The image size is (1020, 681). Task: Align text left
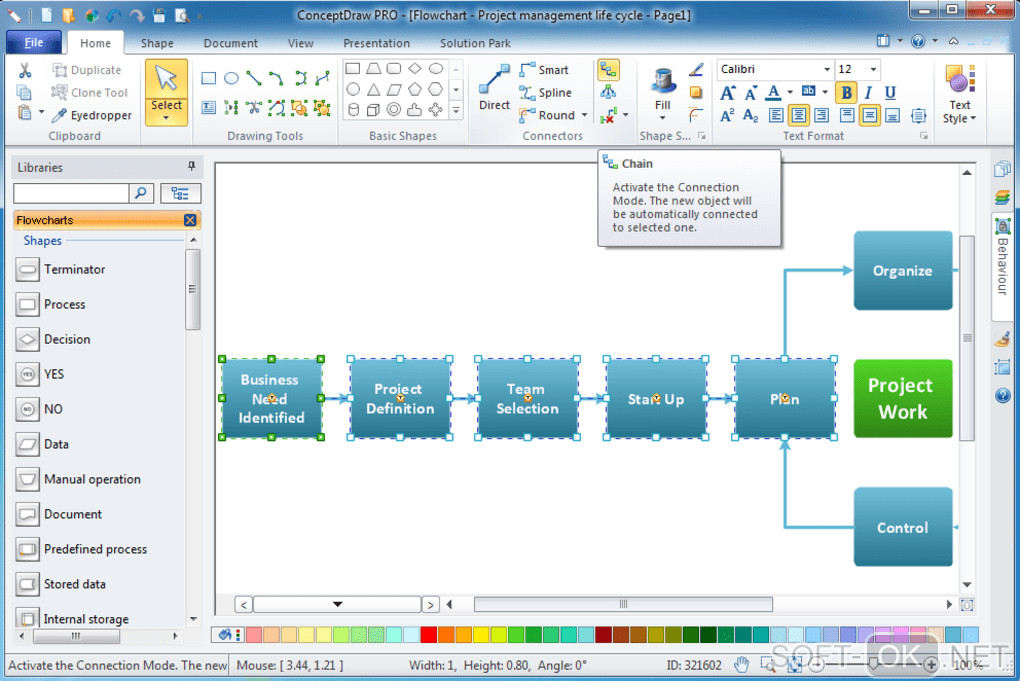[x=775, y=116]
